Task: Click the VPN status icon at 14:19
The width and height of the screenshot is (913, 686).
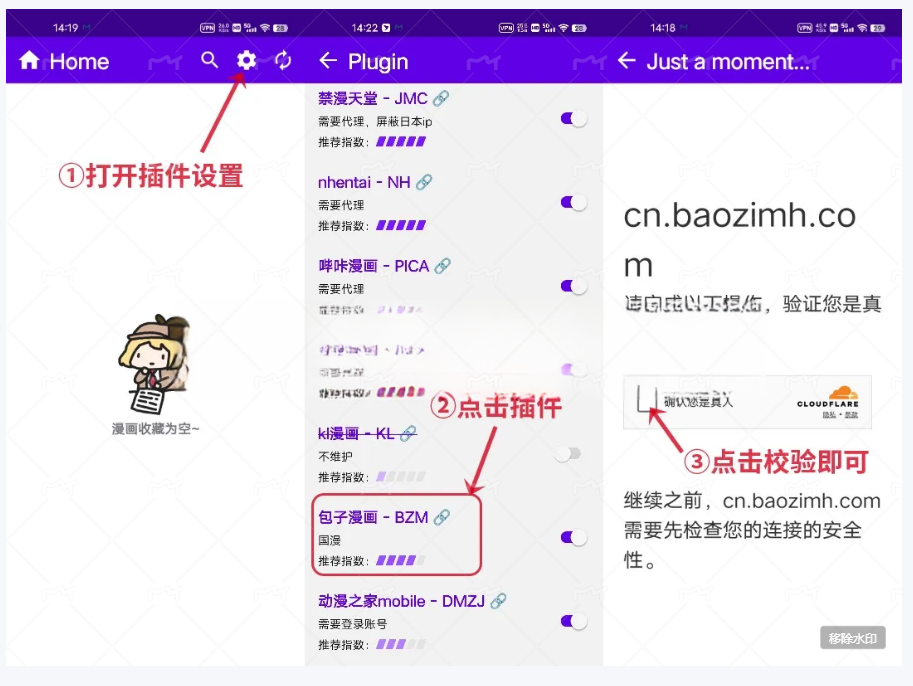Action: pos(207,27)
